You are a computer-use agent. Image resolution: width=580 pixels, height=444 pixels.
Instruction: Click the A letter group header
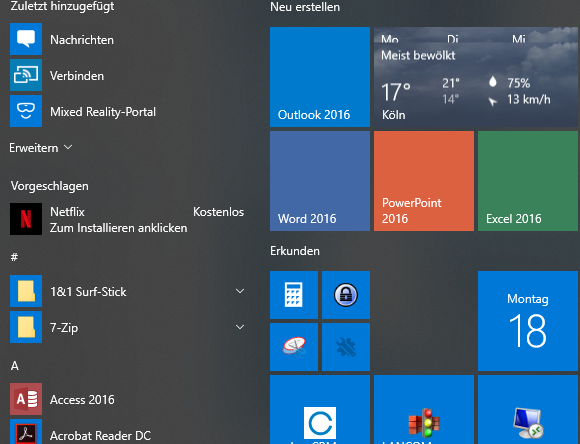pos(14,366)
